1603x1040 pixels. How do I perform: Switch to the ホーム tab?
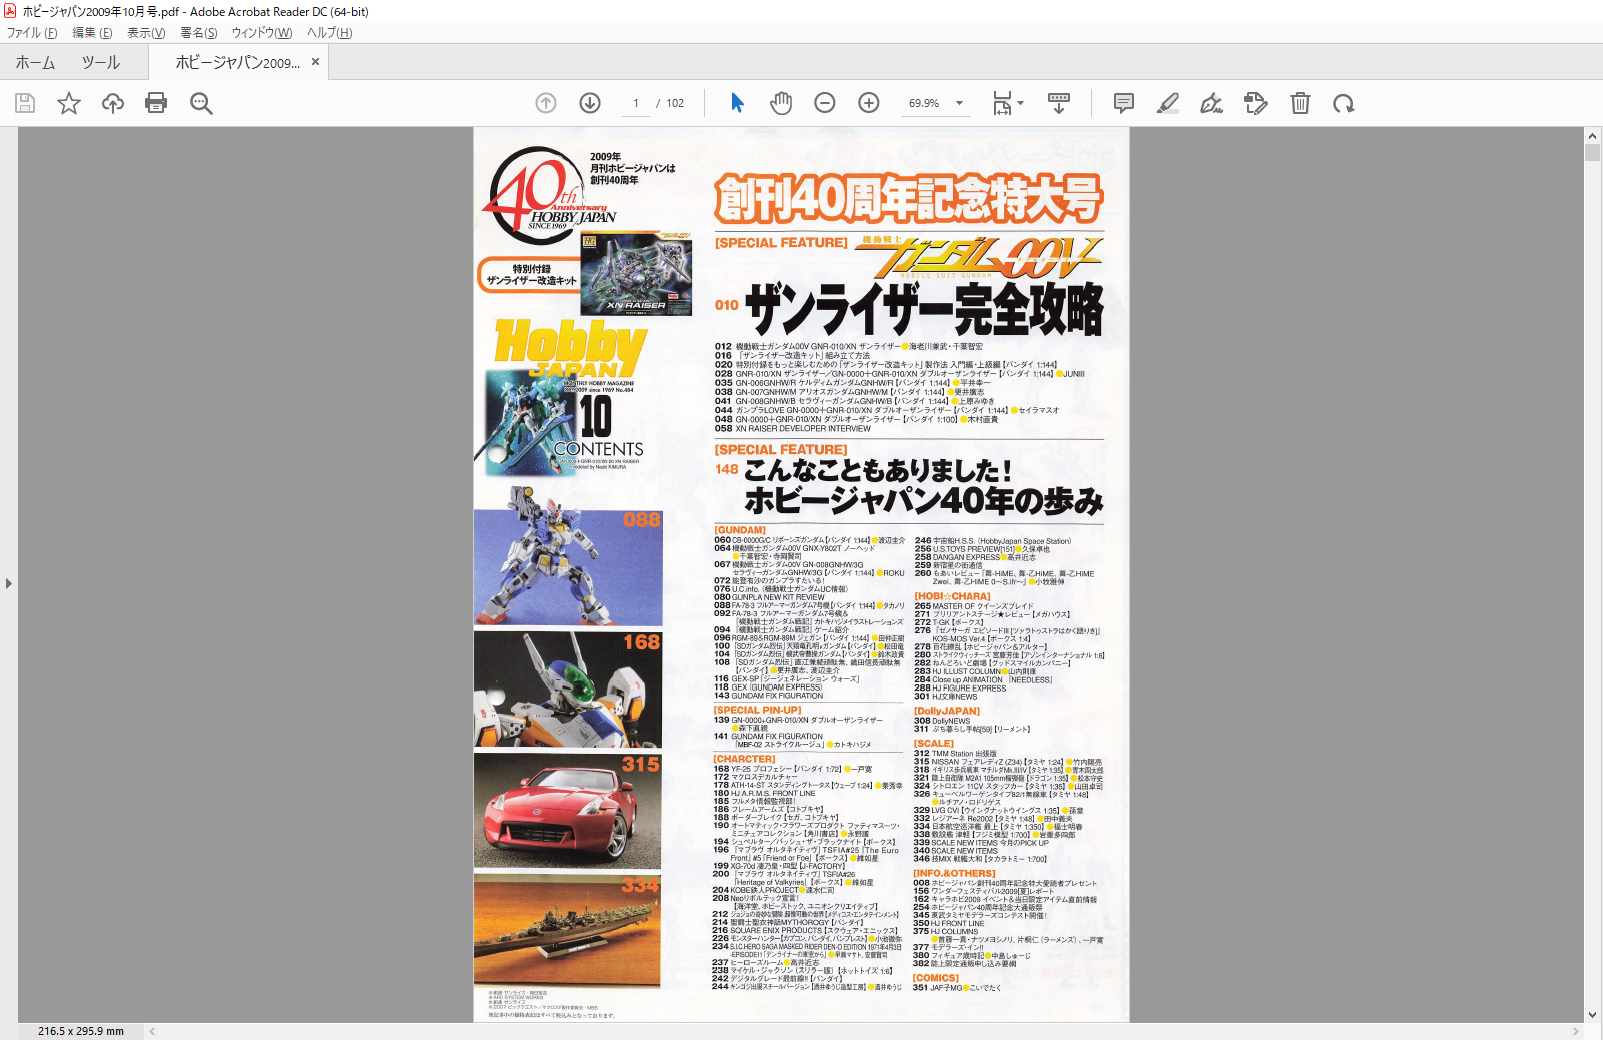click(35, 62)
